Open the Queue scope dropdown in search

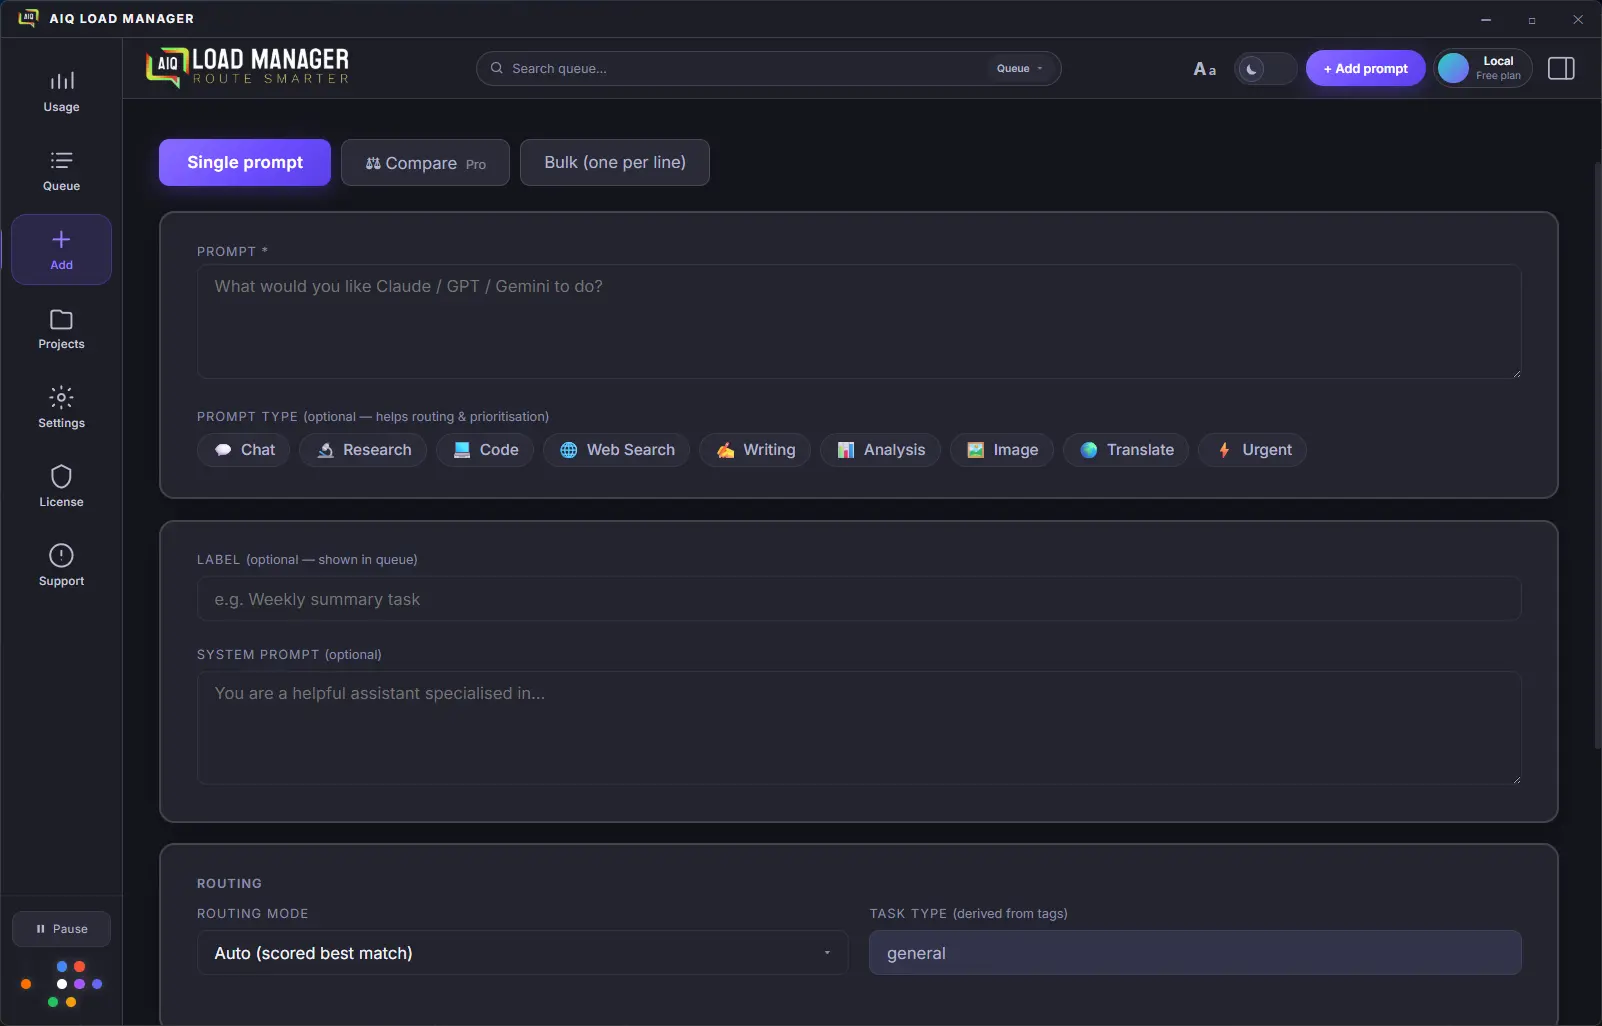(x=1019, y=68)
